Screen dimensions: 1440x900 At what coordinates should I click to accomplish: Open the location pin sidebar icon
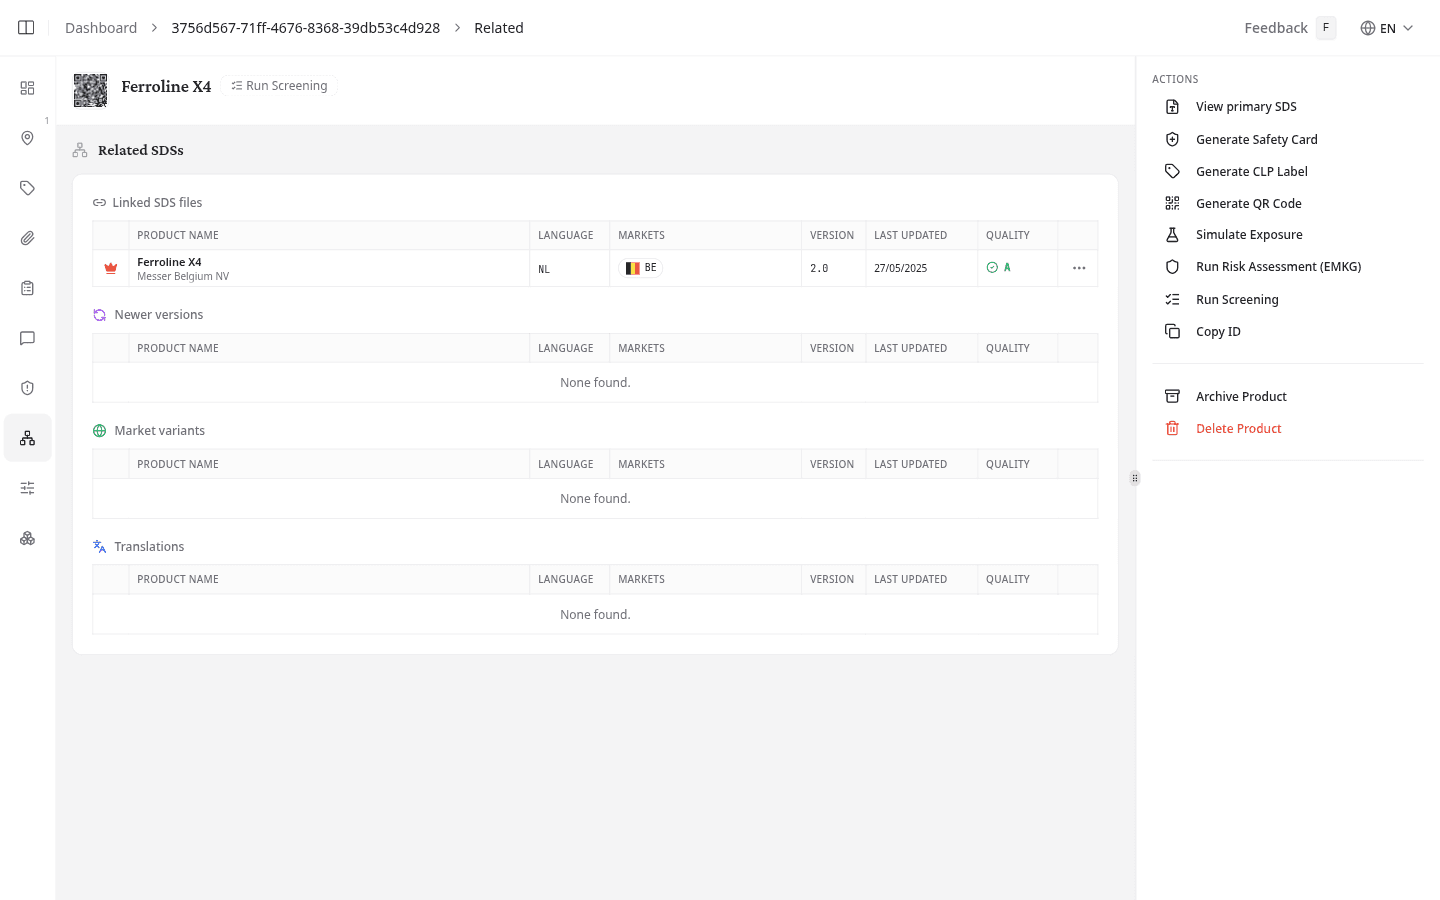27,138
